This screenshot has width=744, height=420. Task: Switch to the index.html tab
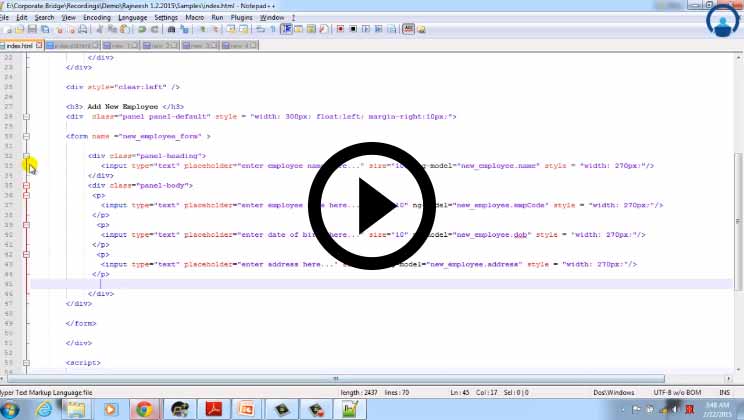[x=19, y=45]
